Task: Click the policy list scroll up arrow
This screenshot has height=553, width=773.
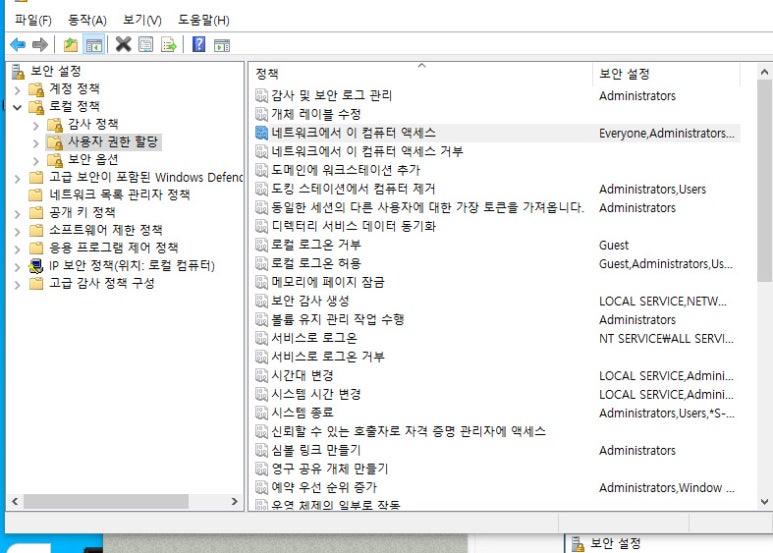Action: [764, 72]
